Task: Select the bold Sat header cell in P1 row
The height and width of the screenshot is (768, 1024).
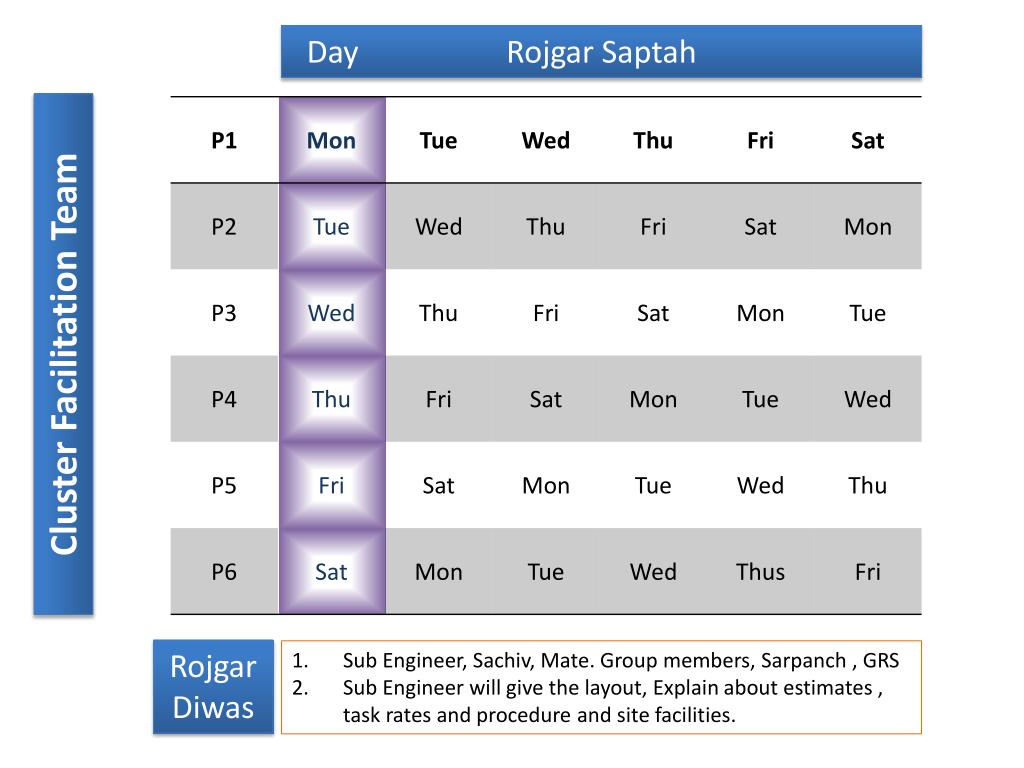Action: click(x=867, y=140)
